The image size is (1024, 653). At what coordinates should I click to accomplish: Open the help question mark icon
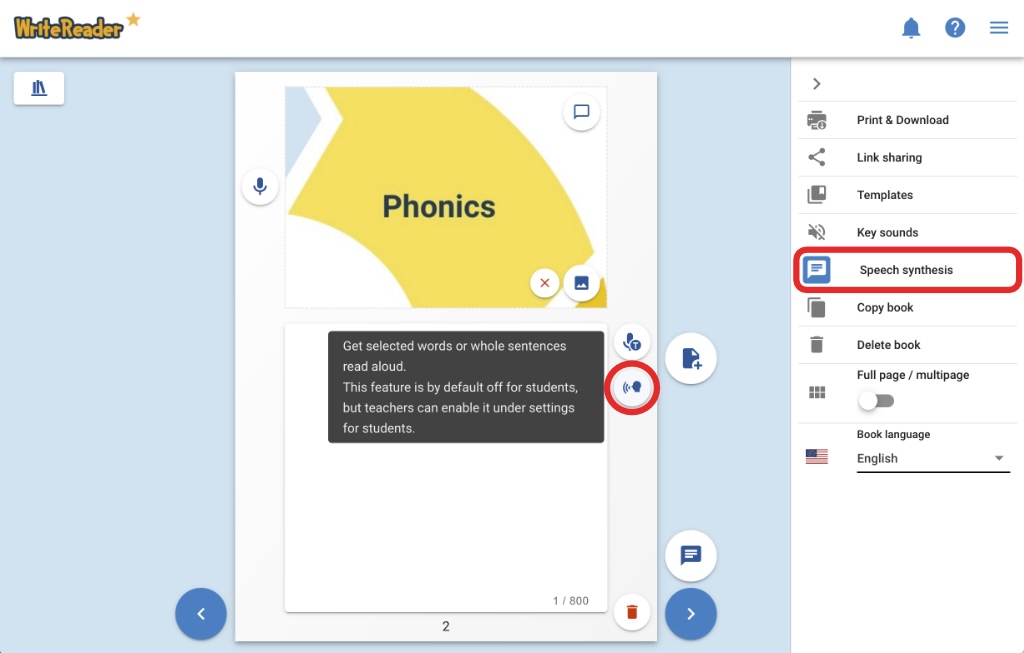tap(955, 28)
